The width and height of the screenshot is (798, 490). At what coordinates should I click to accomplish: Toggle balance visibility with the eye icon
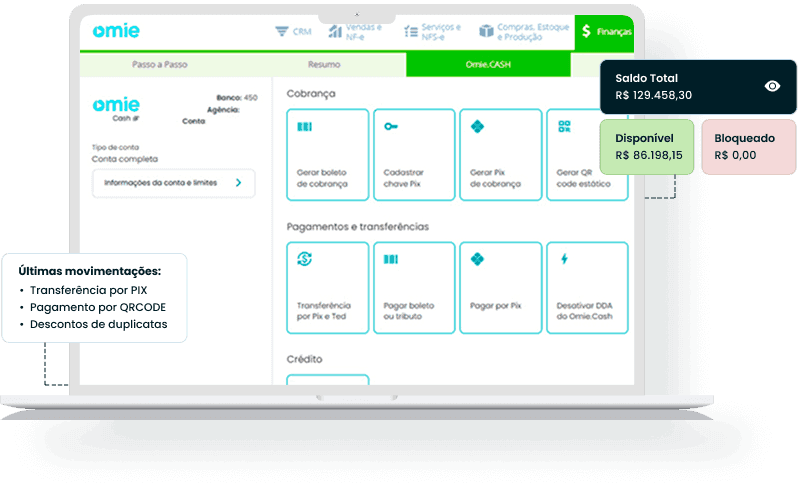tap(772, 87)
